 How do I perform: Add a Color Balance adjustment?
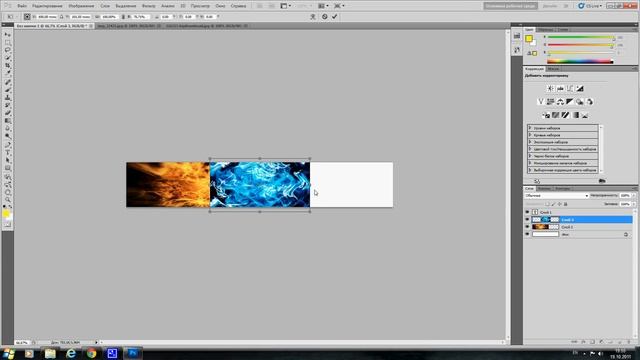tap(560, 102)
